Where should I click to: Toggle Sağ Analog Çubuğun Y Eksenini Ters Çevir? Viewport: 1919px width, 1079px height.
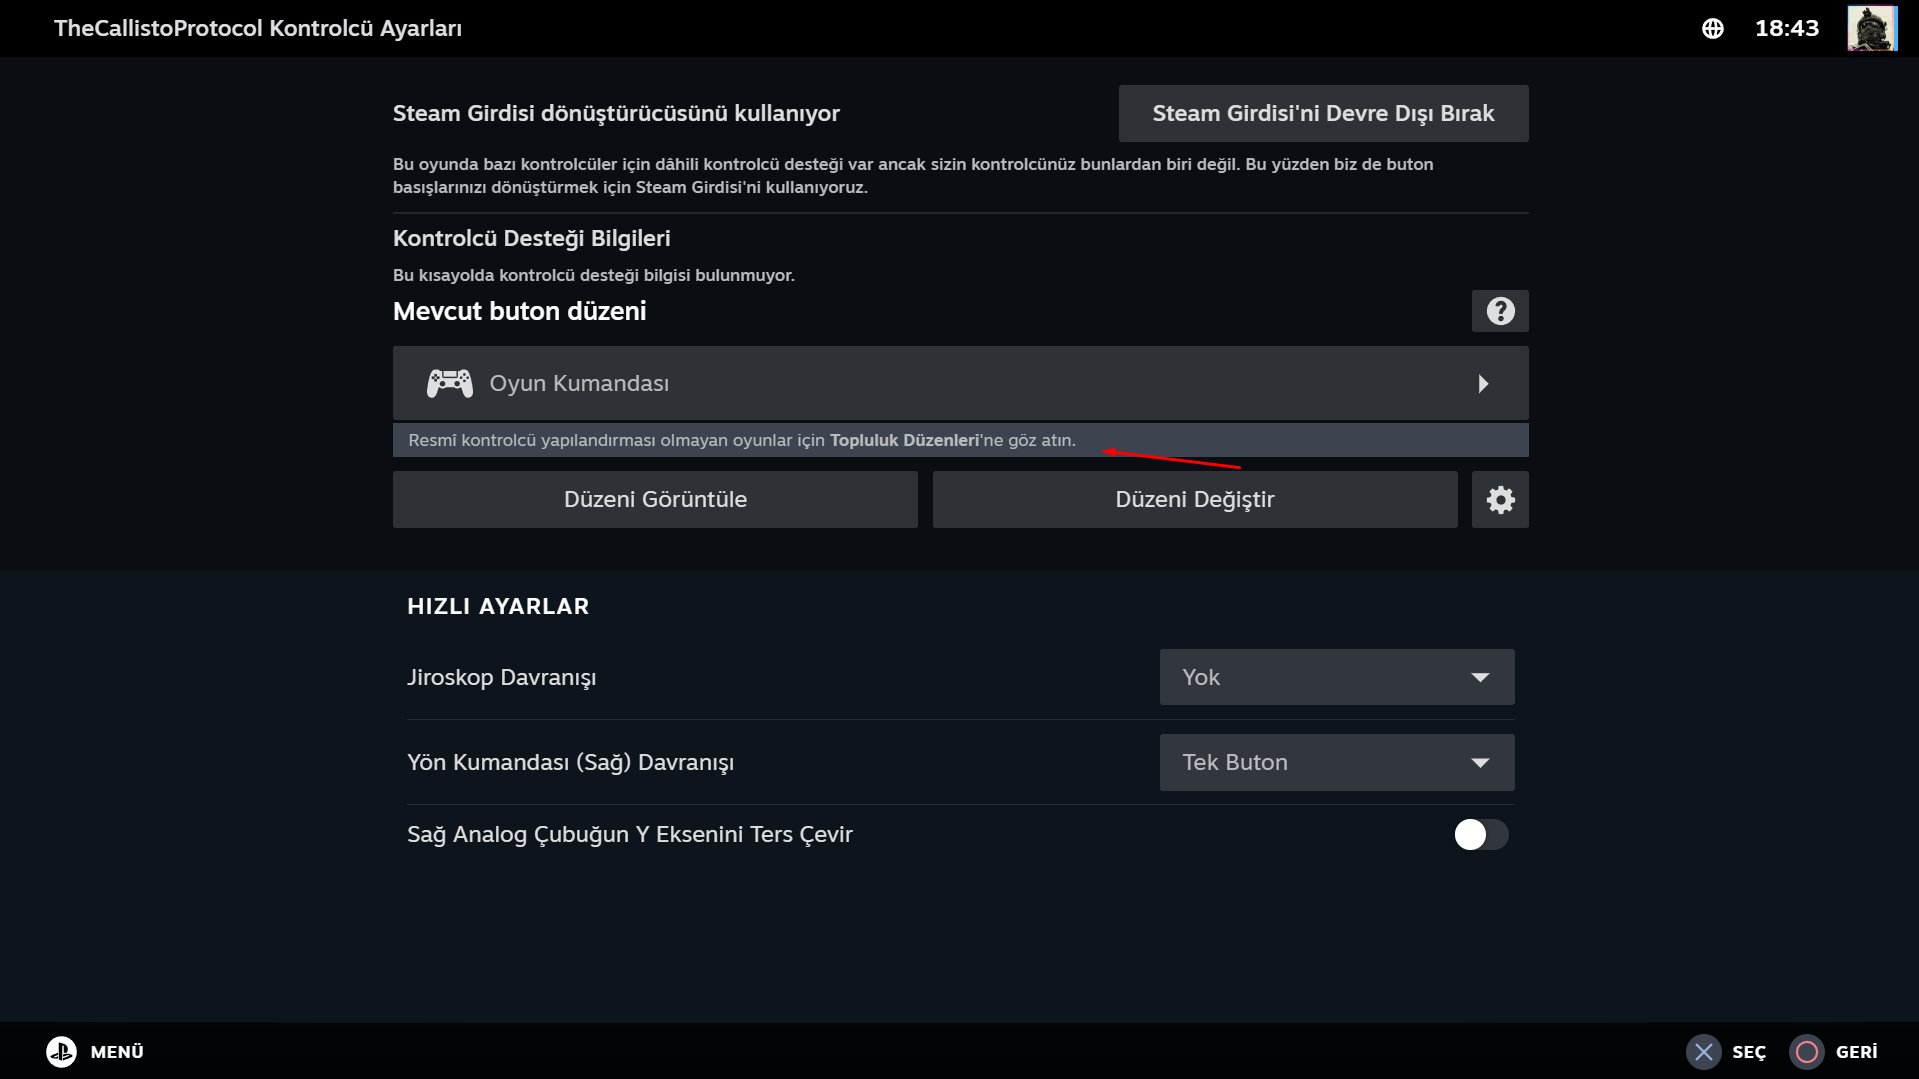(1480, 835)
